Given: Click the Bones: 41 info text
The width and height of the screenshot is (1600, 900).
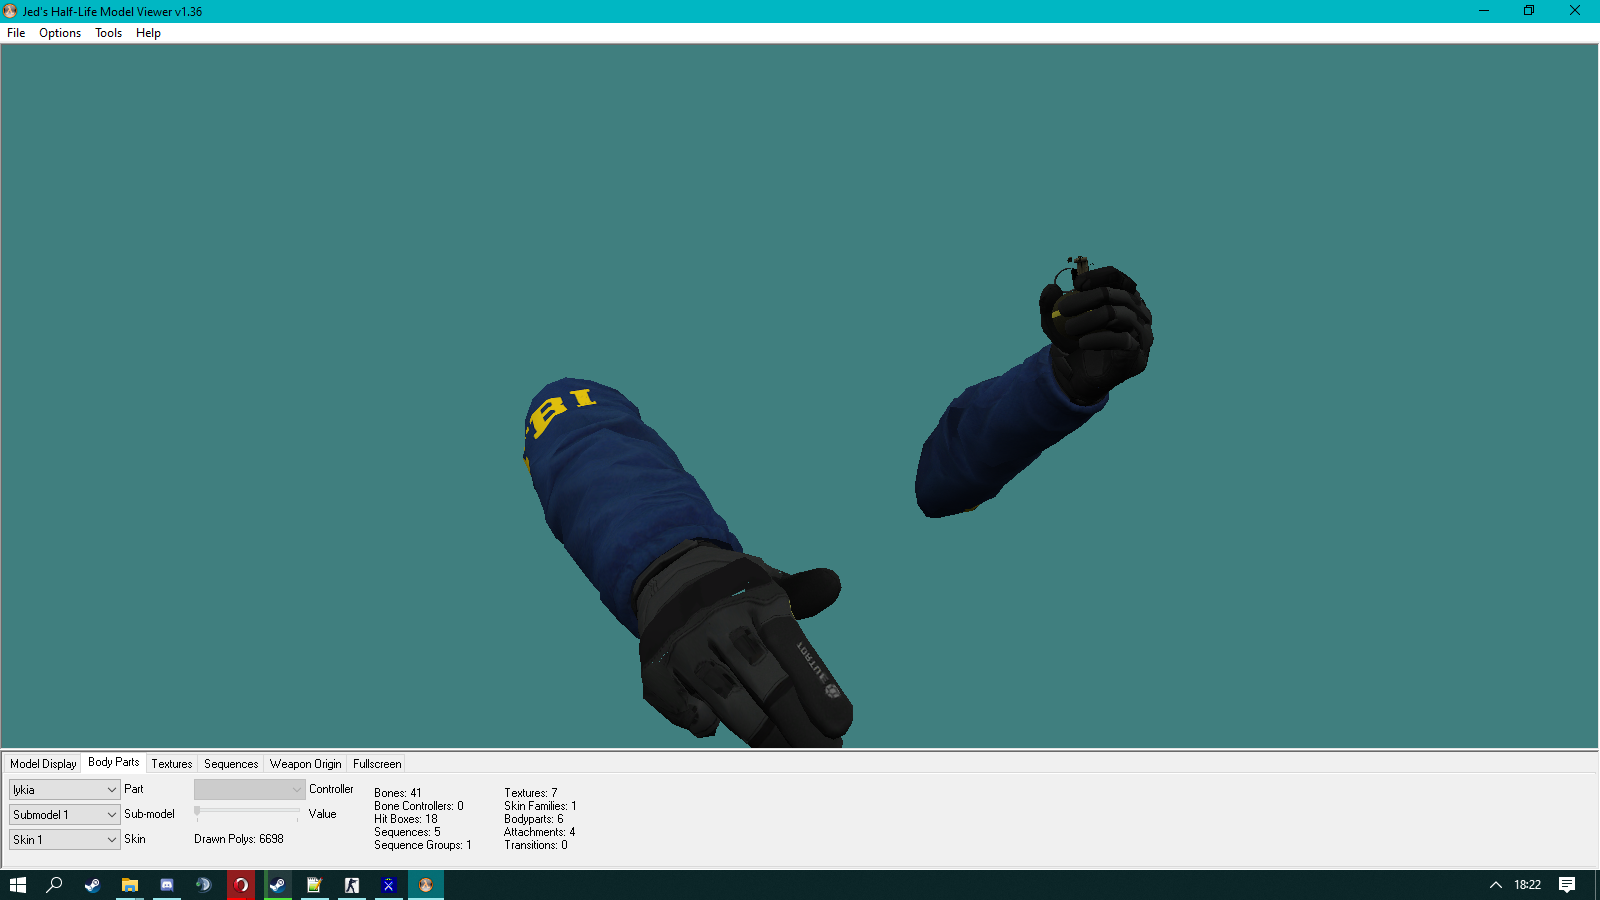Looking at the screenshot, I should tap(398, 793).
